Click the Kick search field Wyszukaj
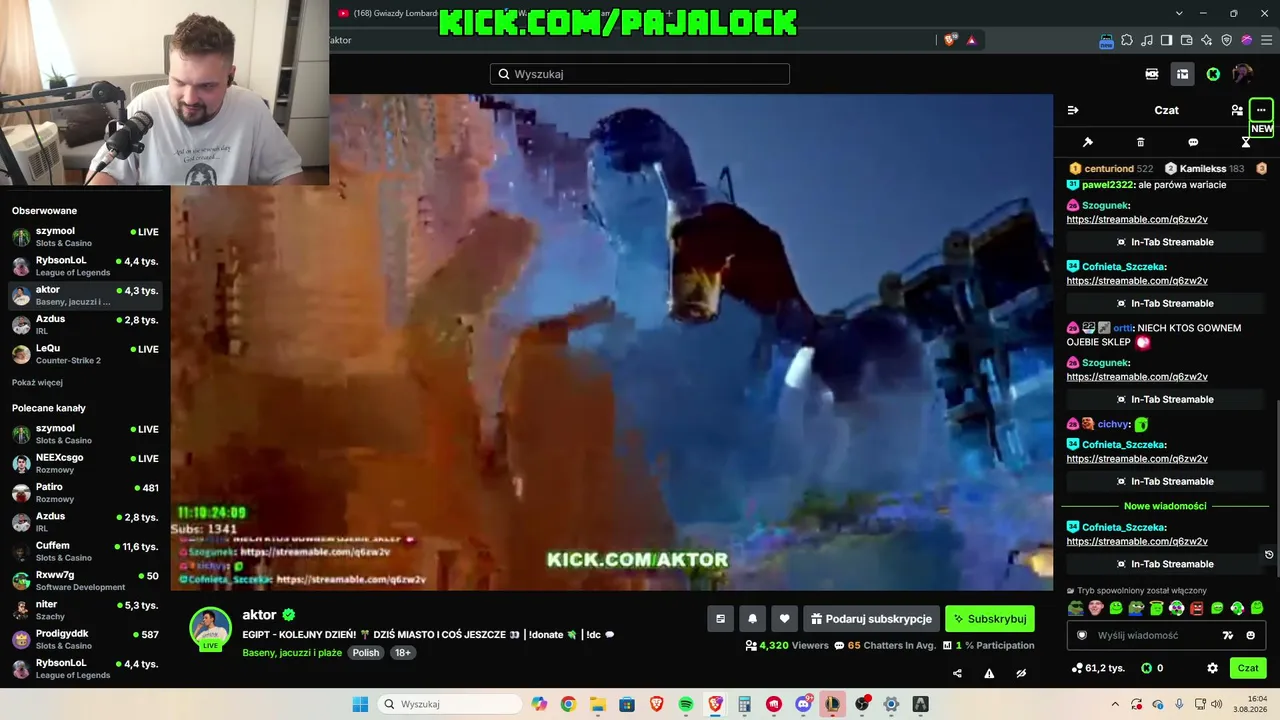 click(x=640, y=74)
